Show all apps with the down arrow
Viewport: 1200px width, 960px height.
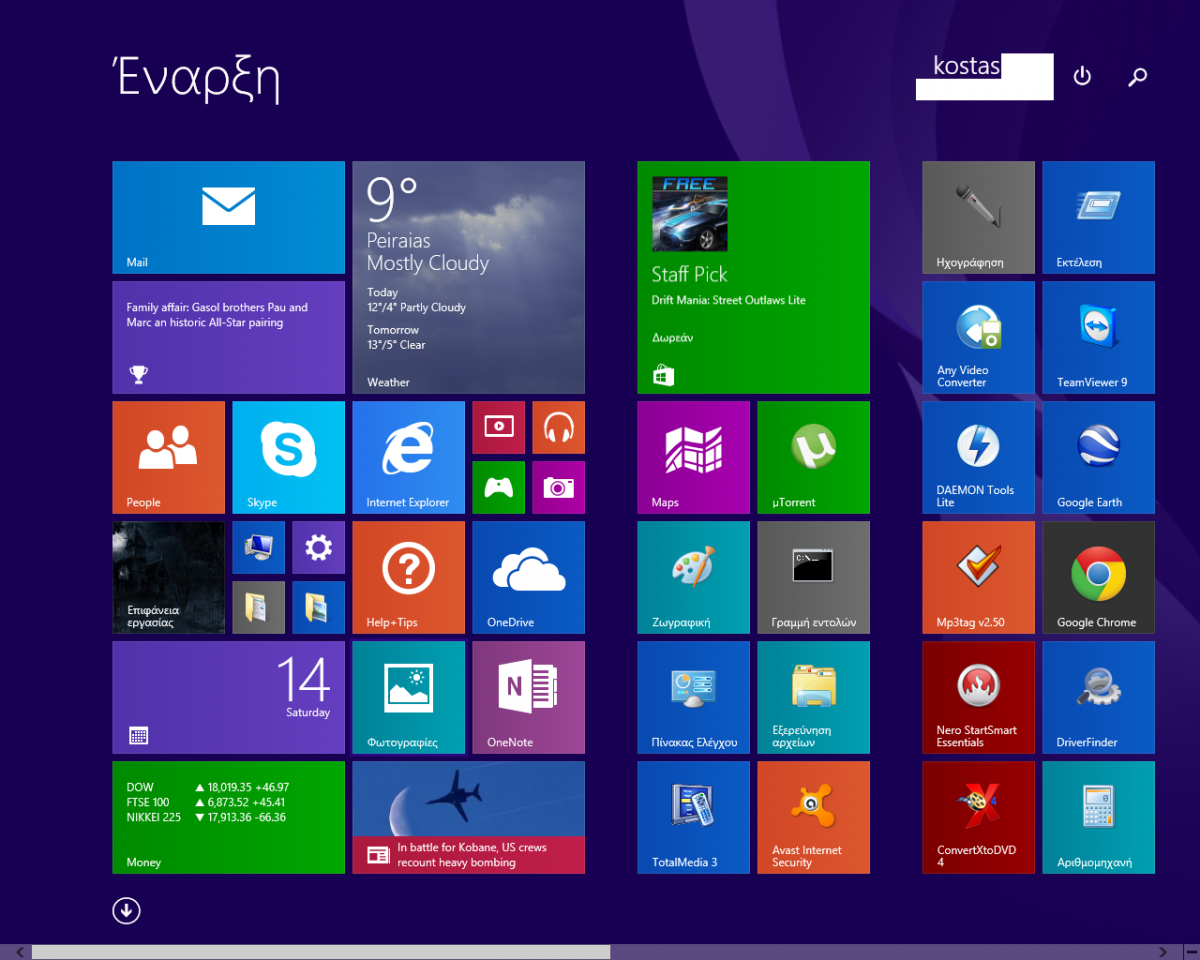pos(126,910)
